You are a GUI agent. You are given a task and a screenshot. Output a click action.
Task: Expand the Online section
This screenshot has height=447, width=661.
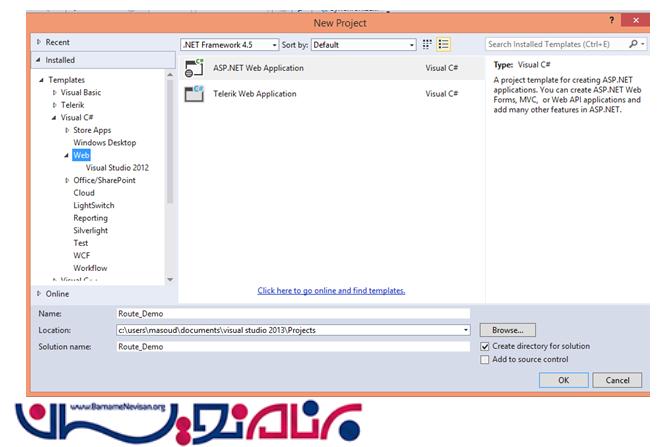click(x=39, y=294)
